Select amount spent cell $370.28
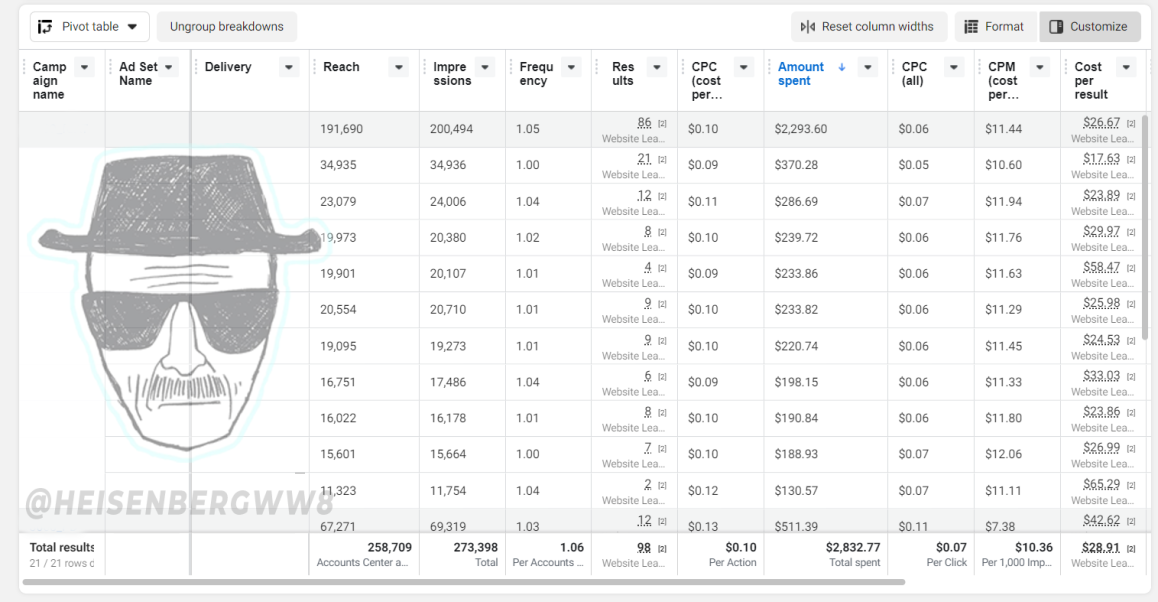Screen dimensions: 1158x602 826,165
